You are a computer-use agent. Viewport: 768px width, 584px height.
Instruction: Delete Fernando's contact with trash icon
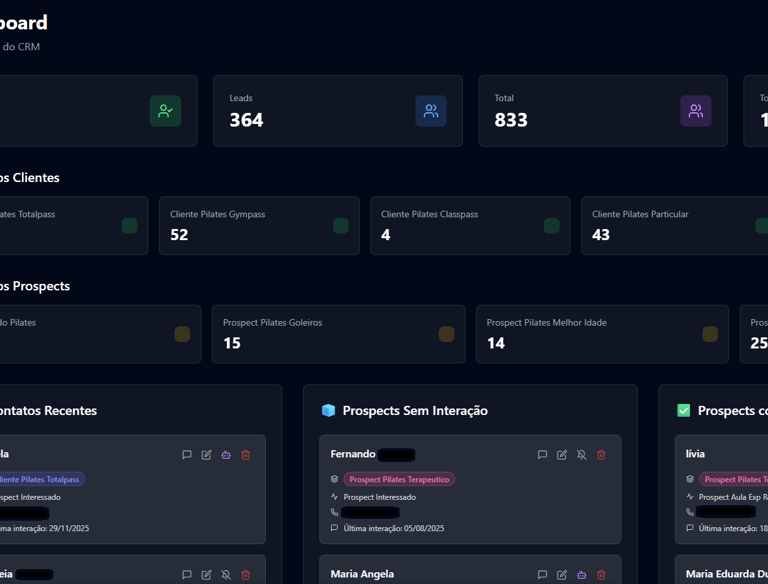(x=601, y=455)
